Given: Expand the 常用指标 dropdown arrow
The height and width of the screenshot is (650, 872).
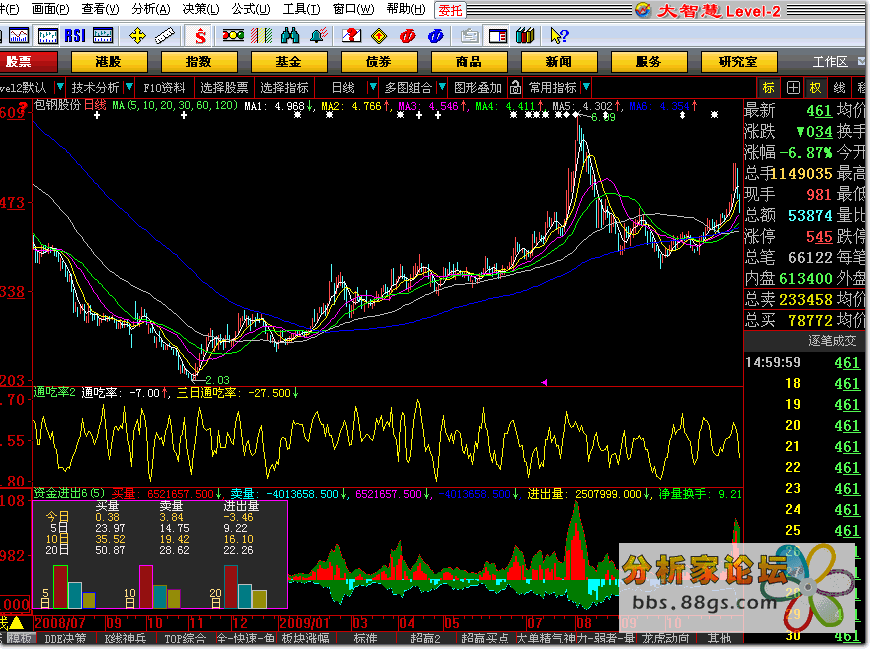Looking at the screenshot, I should tap(586, 87).
